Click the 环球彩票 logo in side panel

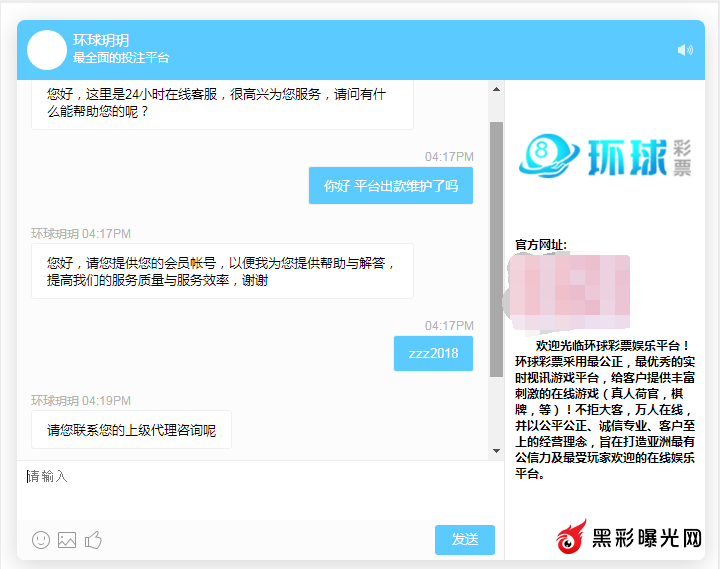coord(606,155)
